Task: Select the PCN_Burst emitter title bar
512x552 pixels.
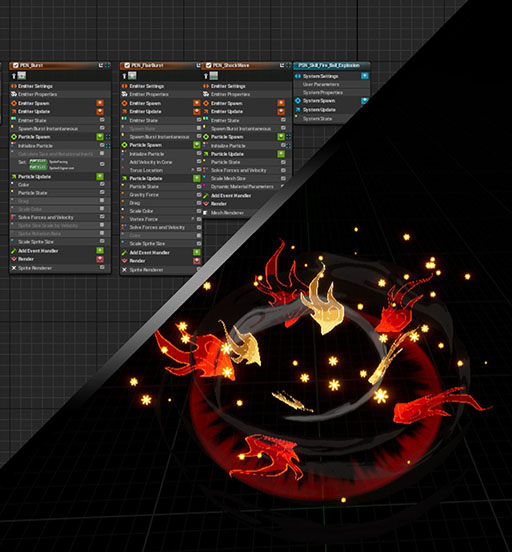Action: (60, 65)
